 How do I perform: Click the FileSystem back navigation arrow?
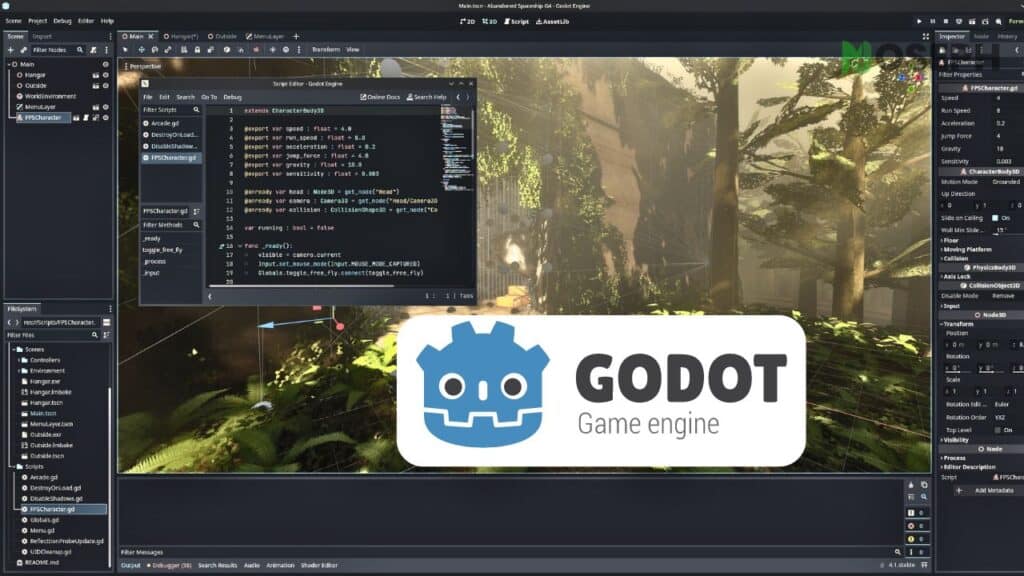click(x=9, y=323)
